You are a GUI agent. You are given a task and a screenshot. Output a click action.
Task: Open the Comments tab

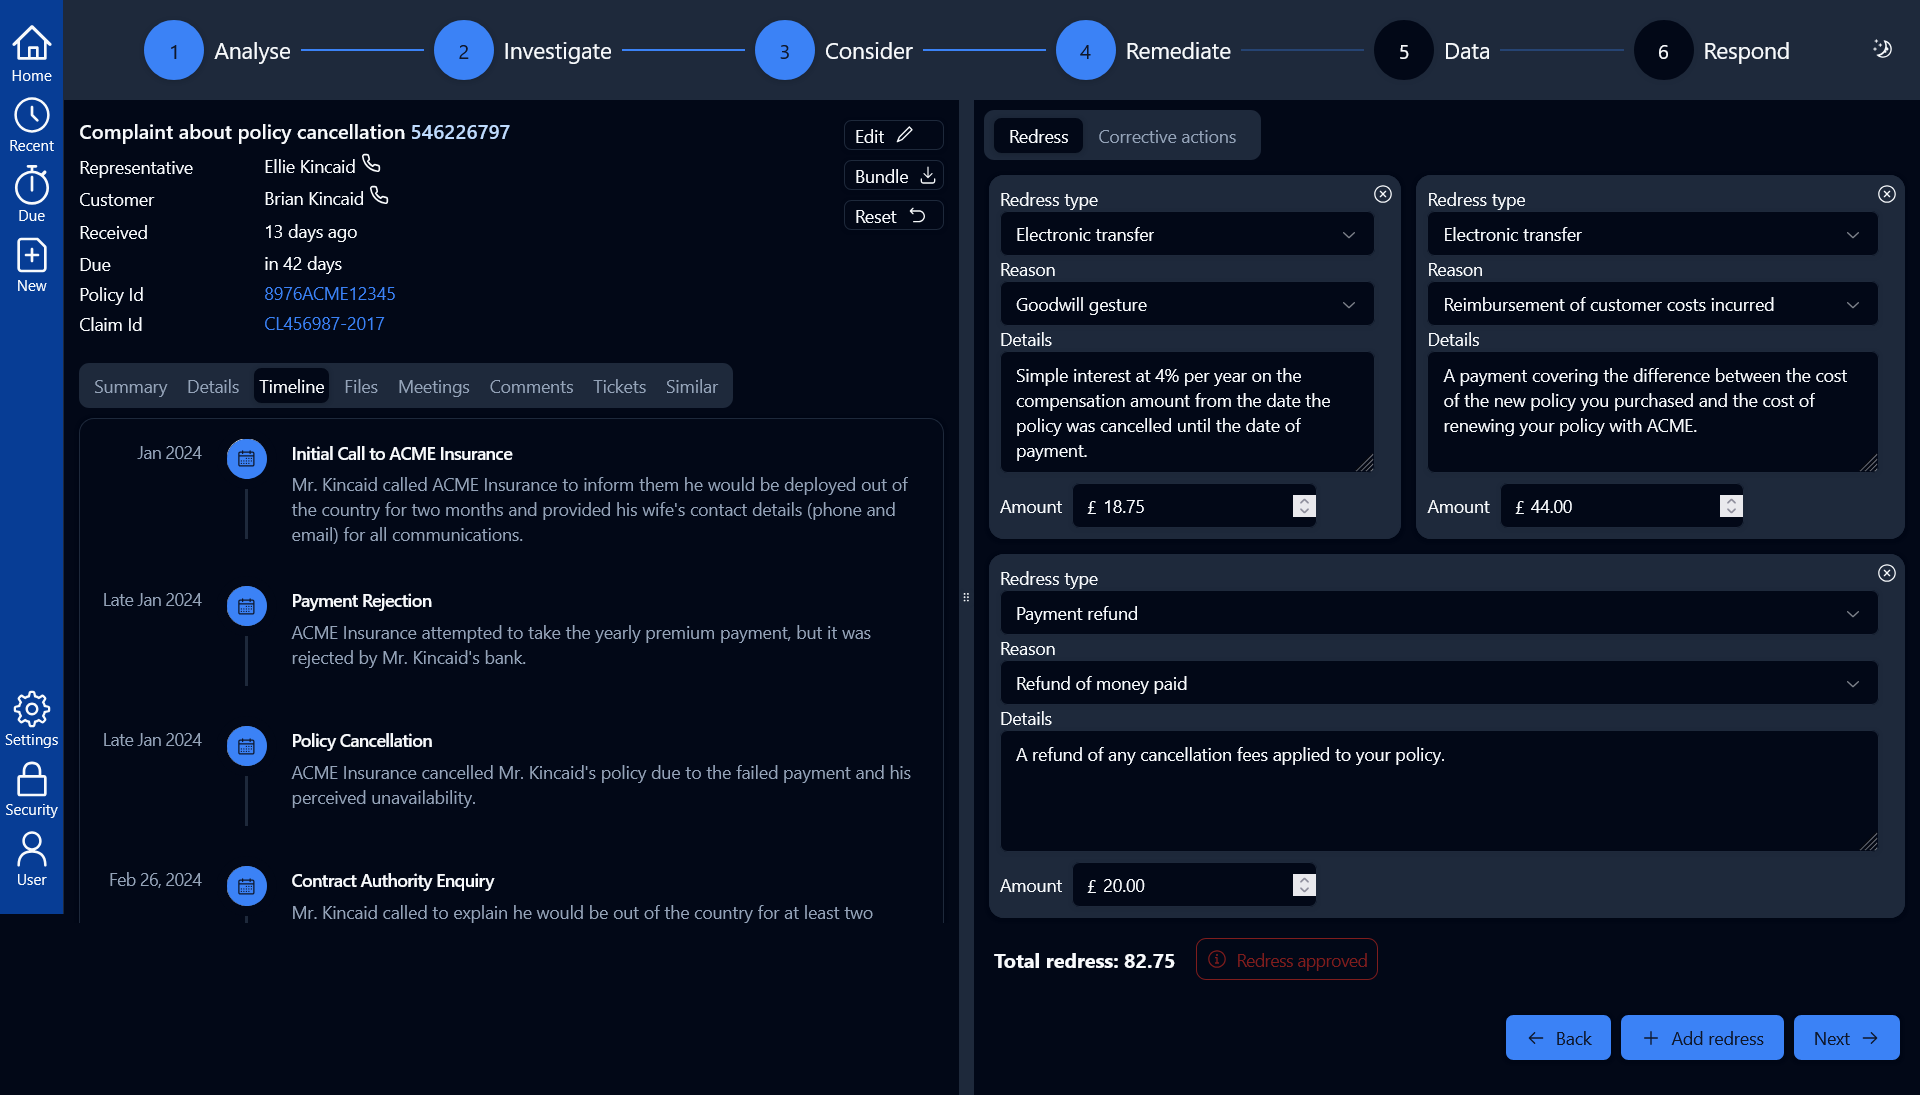coord(531,386)
